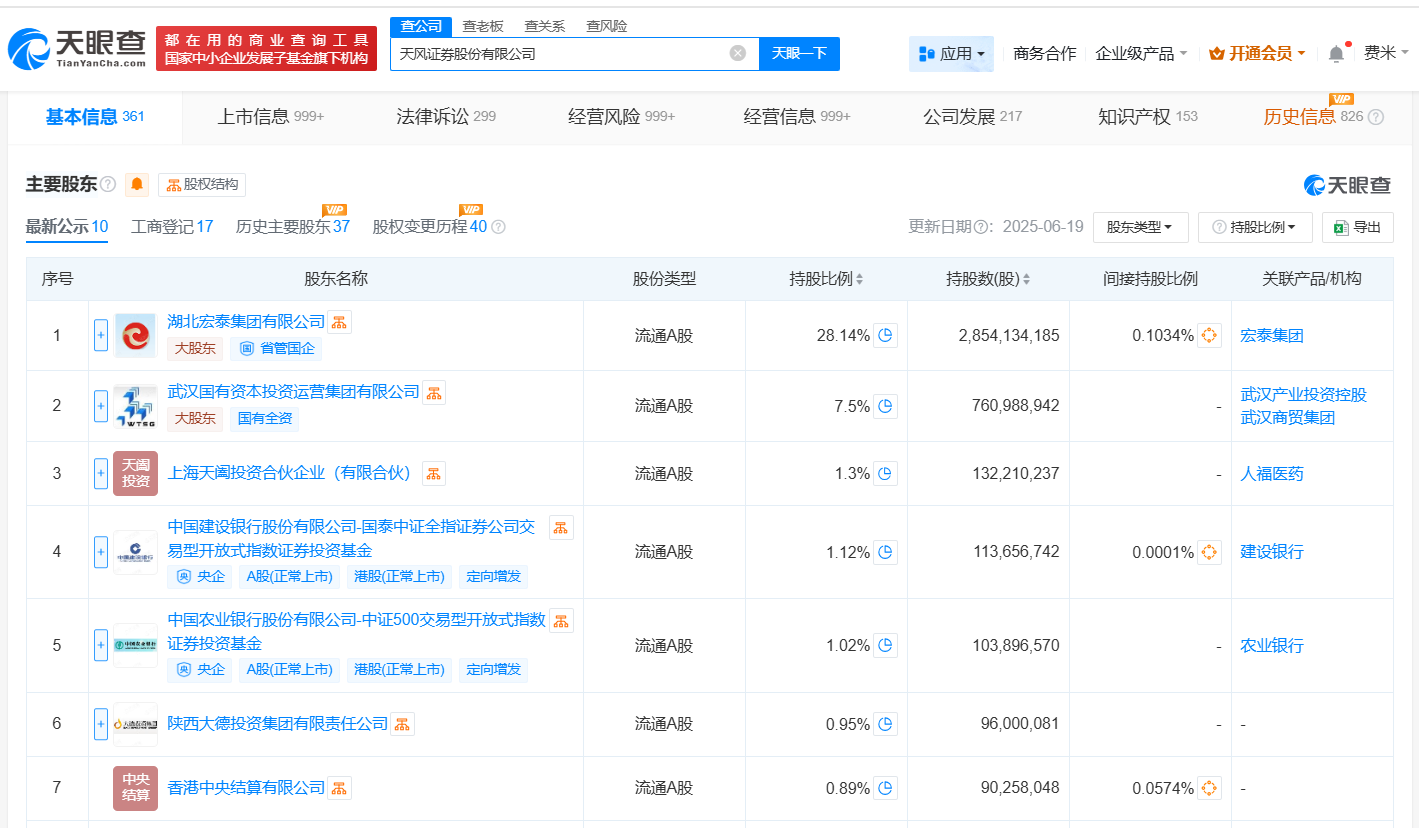The width and height of the screenshot is (1419, 828).
Task: Open the 持股比例 filter dropdown
Action: [x=1255, y=227]
